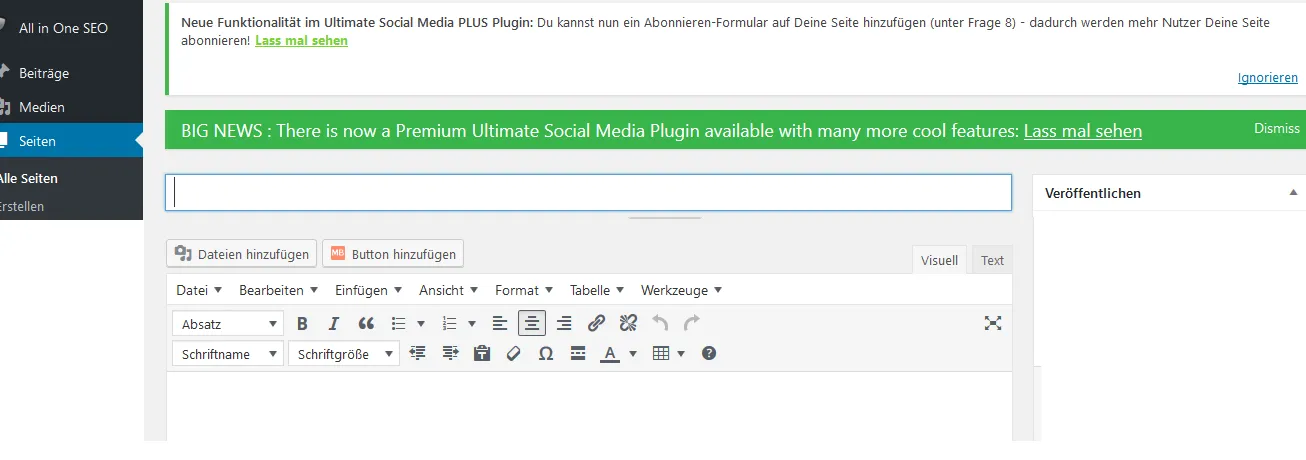Insert special character (Omega icon)
Image resolution: width=1306 pixels, height=460 pixels.
click(x=546, y=353)
